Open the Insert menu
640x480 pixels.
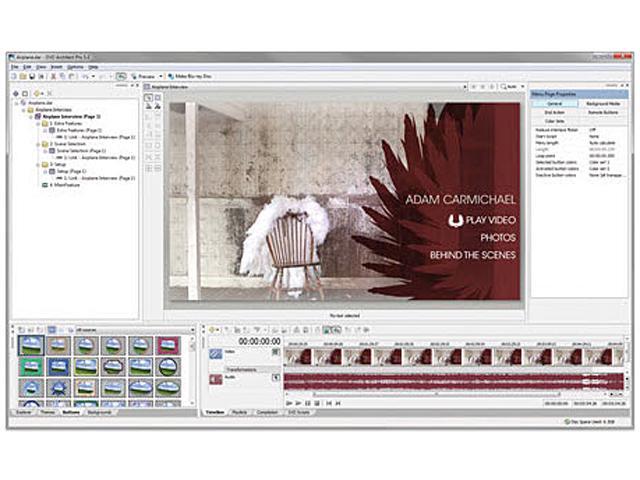[x=58, y=67]
